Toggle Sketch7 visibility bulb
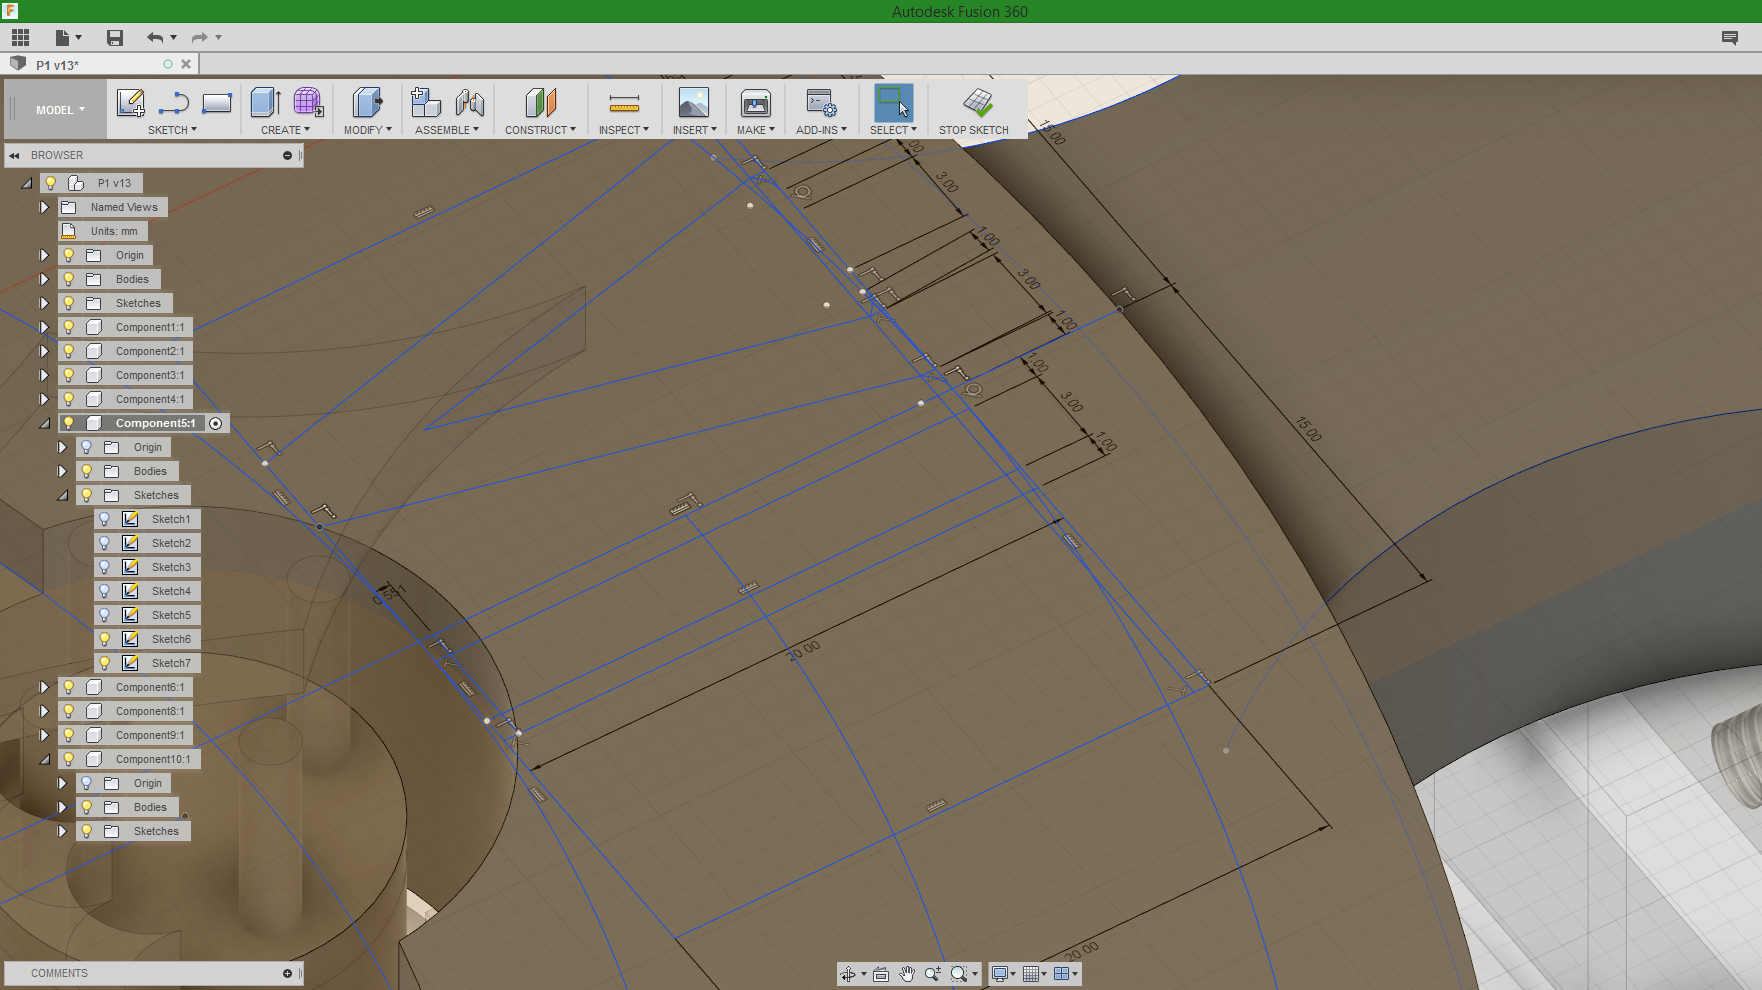The width and height of the screenshot is (1762, 990). pos(104,663)
